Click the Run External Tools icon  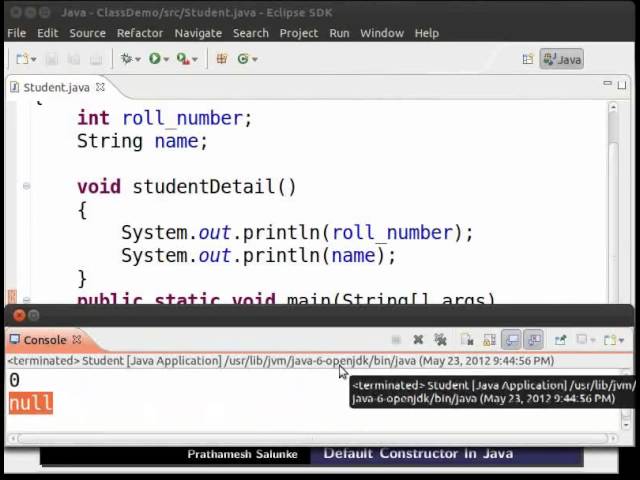(183, 59)
